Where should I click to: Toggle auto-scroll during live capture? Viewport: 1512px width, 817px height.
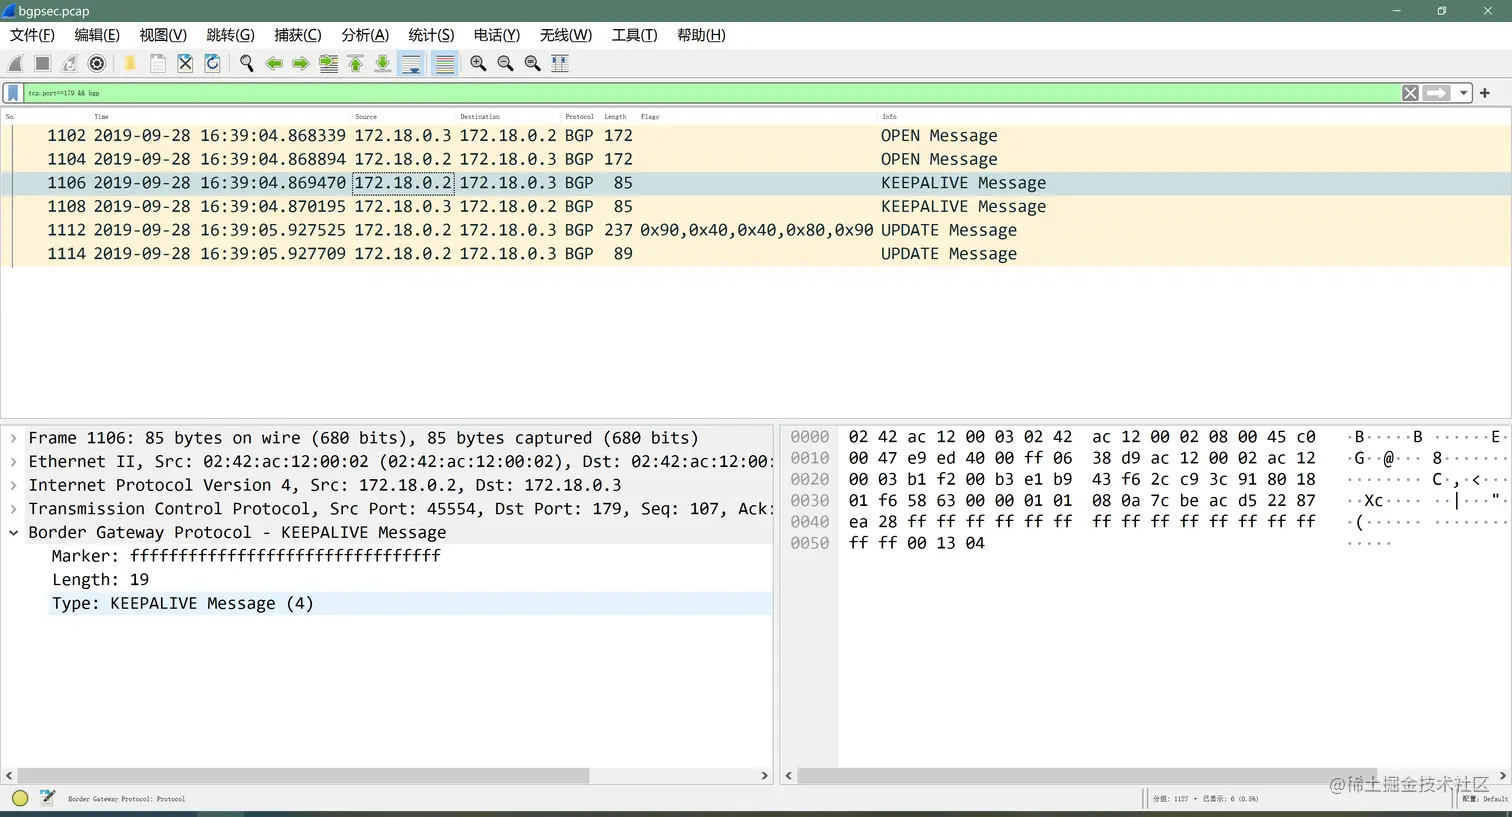pos(411,63)
